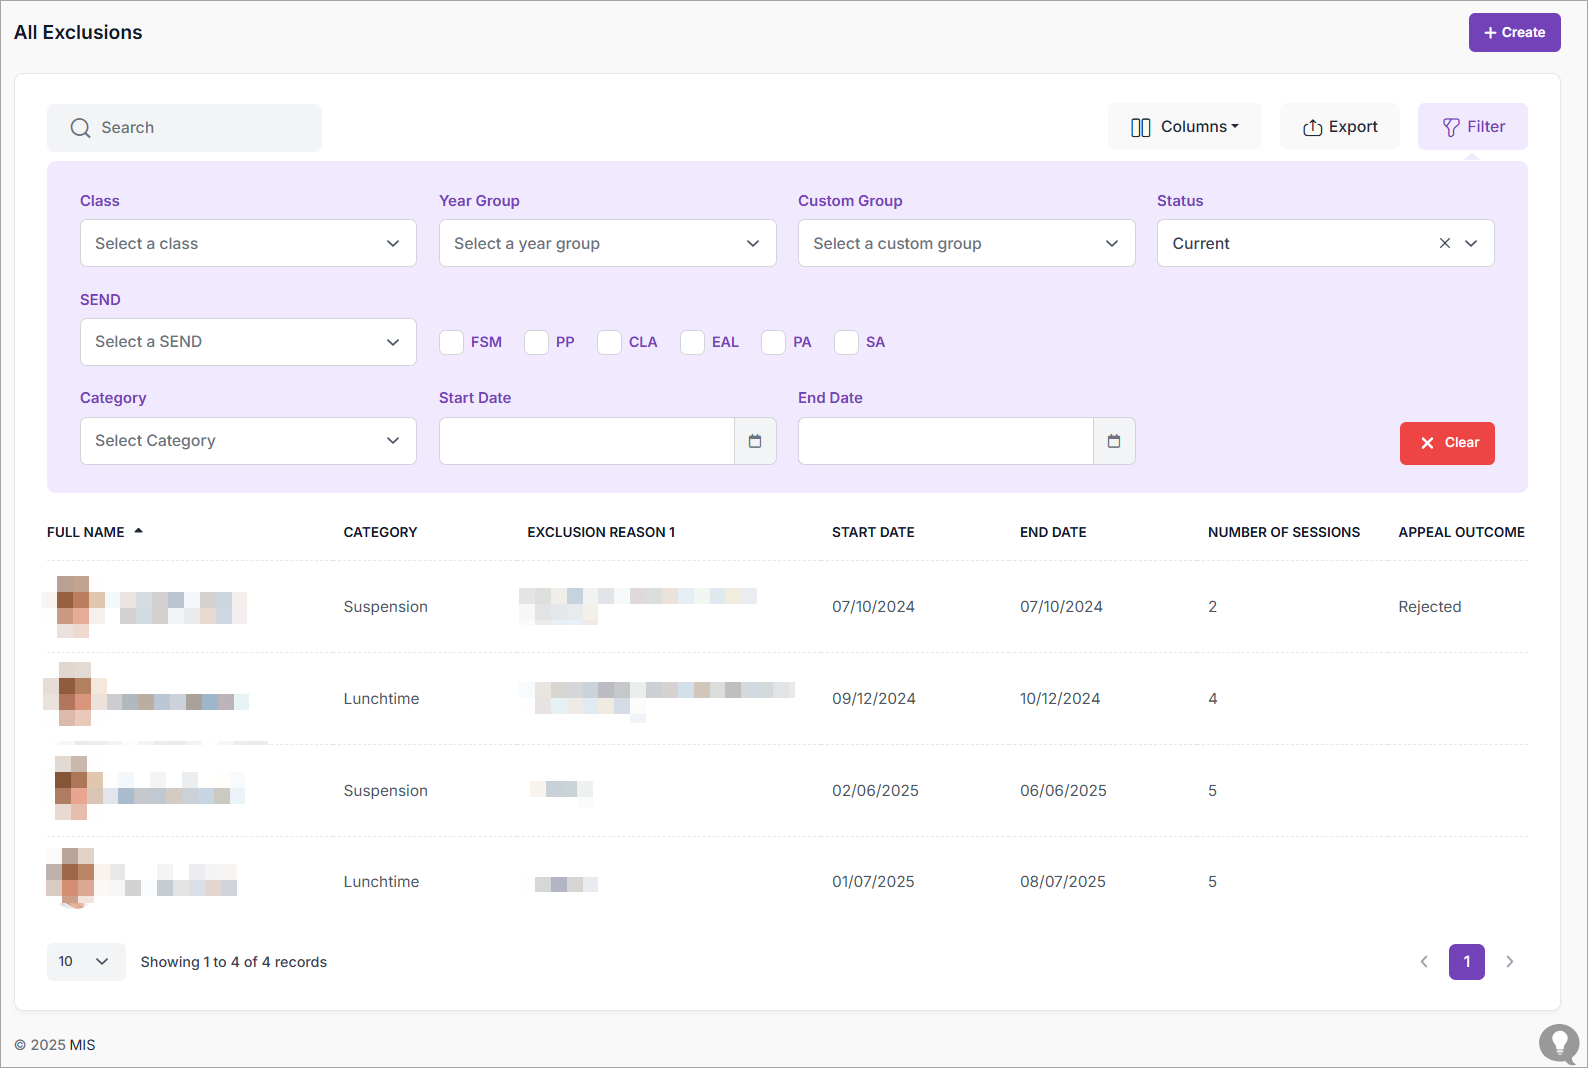Image resolution: width=1588 pixels, height=1068 pixels.
Task: Sort by Start Date column header
Action: [x=872, y=532]
